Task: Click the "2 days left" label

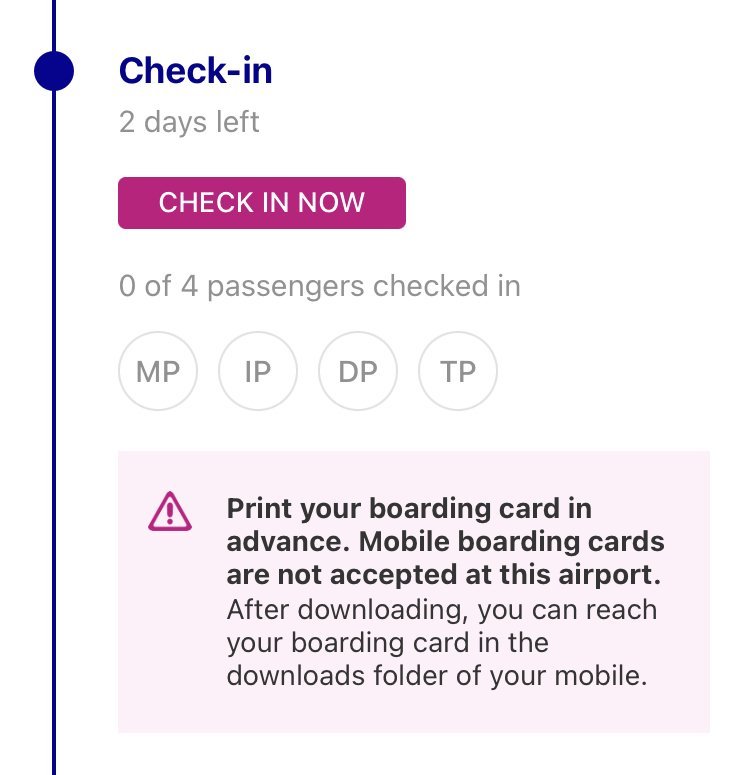Action: [x=188, y=122]
